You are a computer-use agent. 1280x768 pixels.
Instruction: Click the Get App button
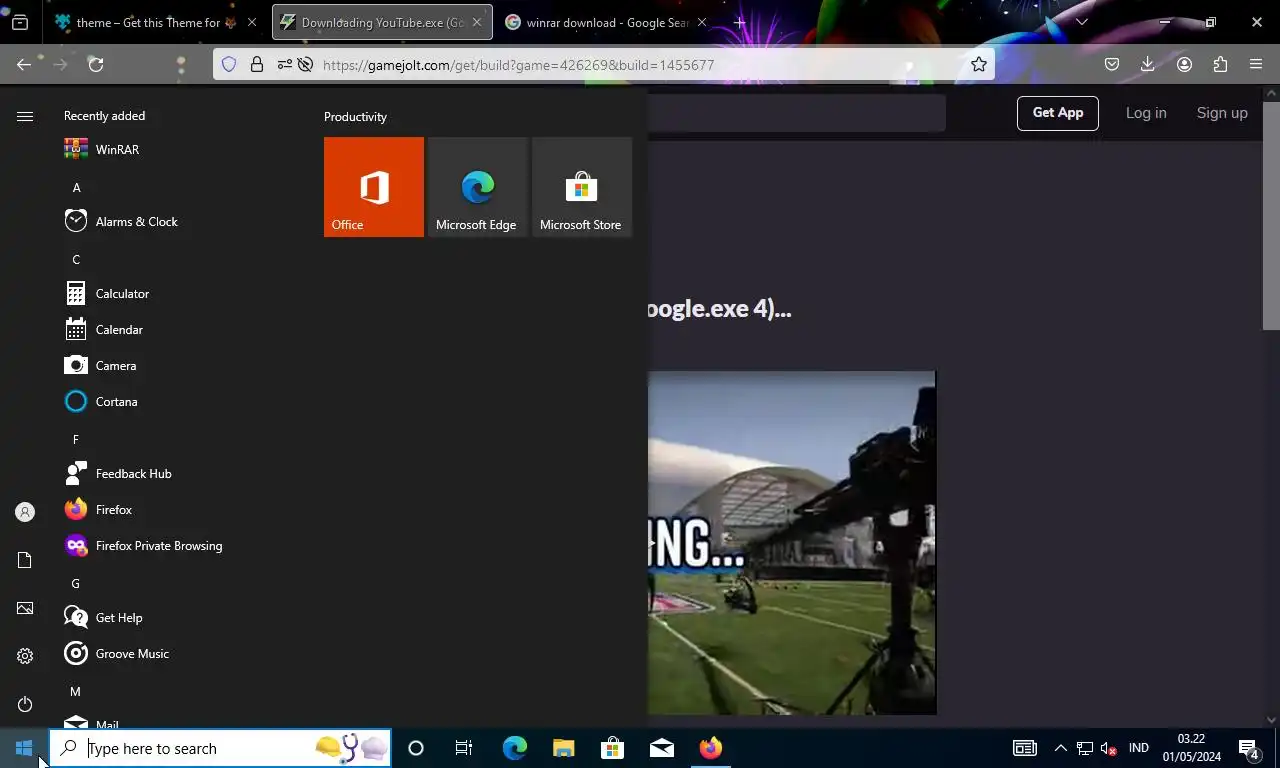[1058, 113]
